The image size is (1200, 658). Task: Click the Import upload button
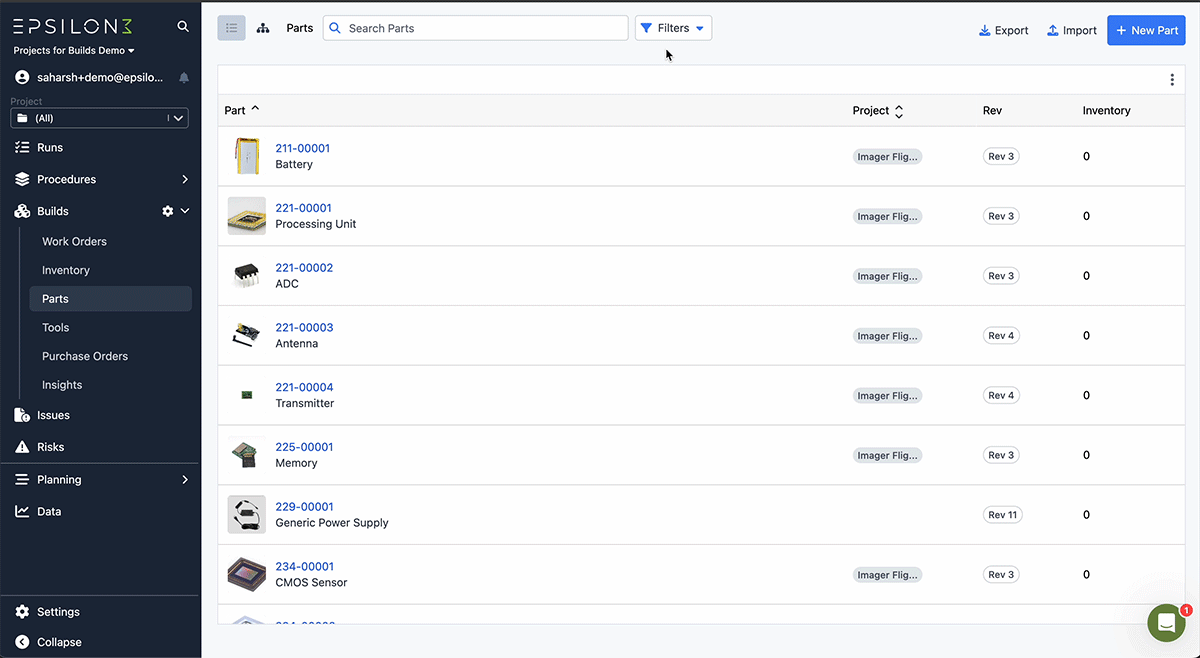coord(1072,30)
